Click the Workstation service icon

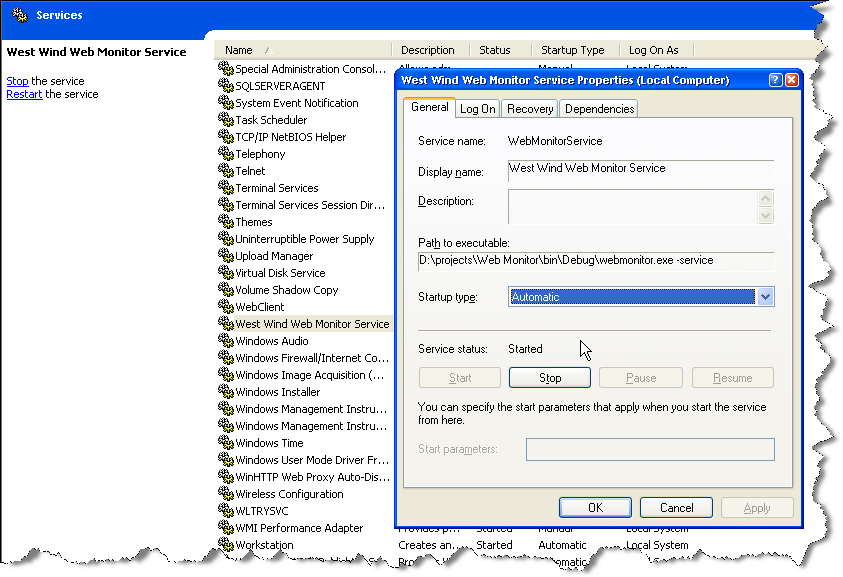(x=225, y=545)
